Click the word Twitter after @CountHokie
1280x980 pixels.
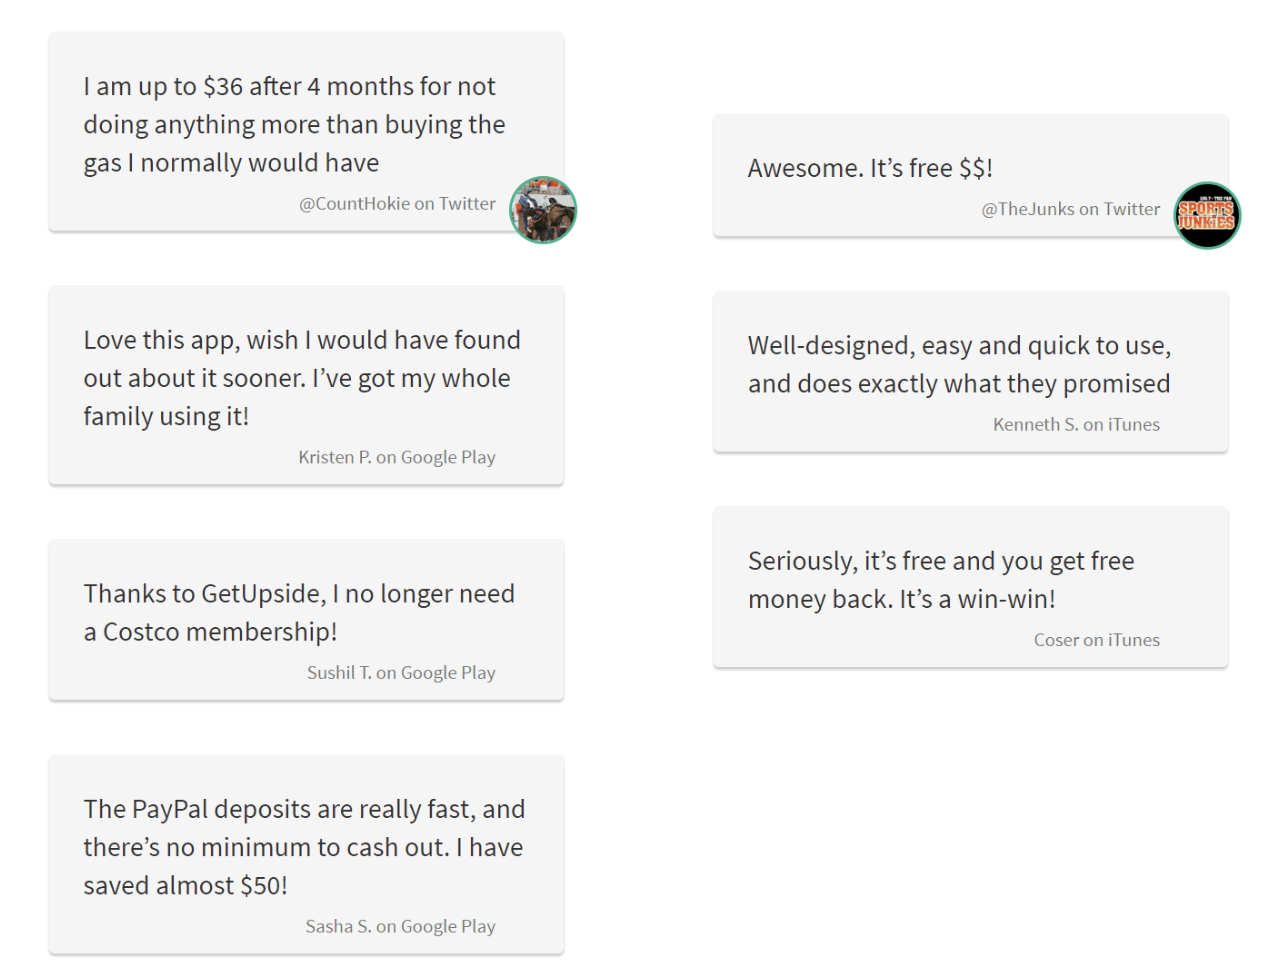467,204
